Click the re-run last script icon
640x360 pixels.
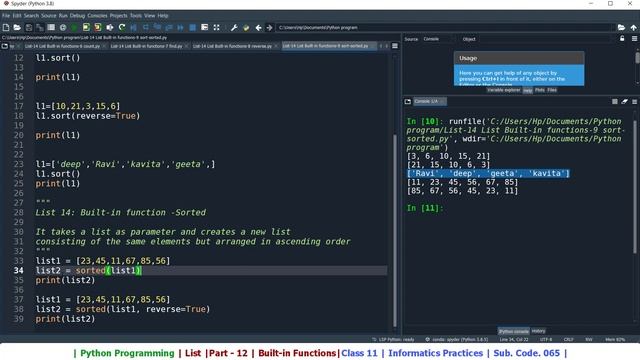122,27
